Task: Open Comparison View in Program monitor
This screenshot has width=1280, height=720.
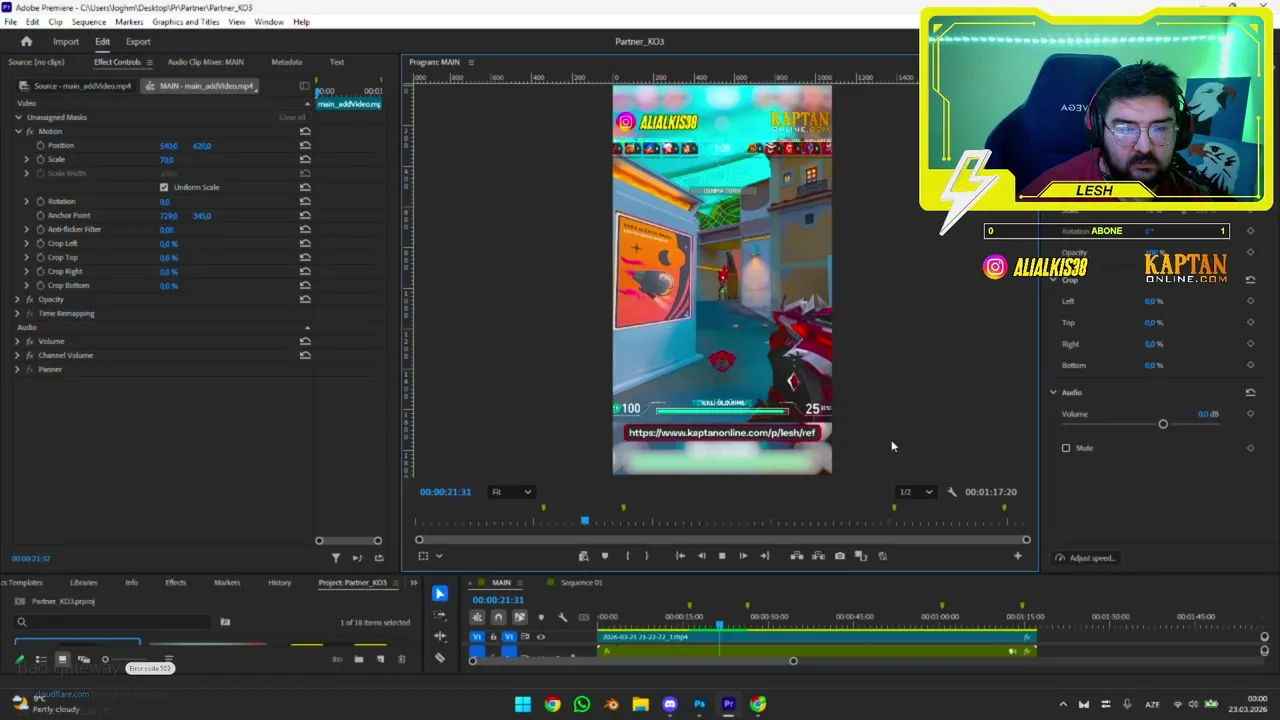Action: [x=861, y=556]
